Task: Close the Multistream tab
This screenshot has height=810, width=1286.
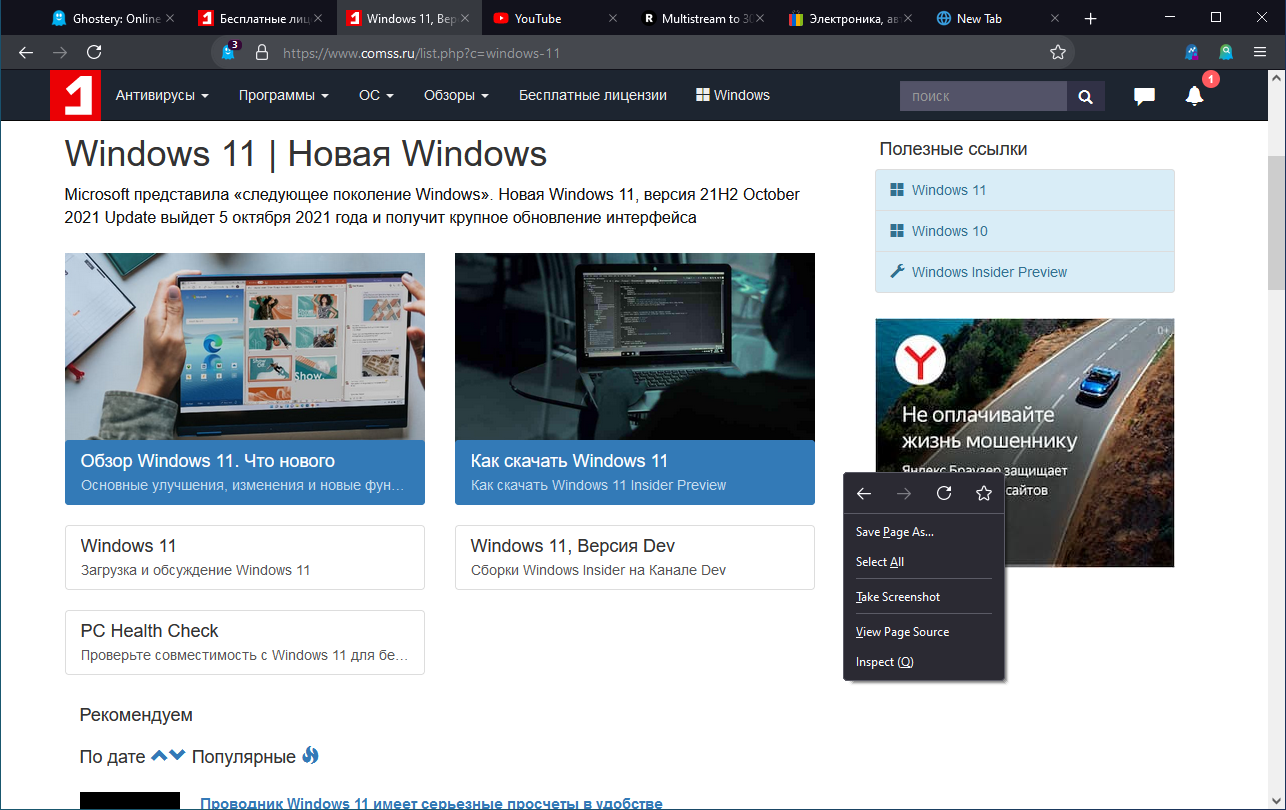Action: (x=762, y=18)
